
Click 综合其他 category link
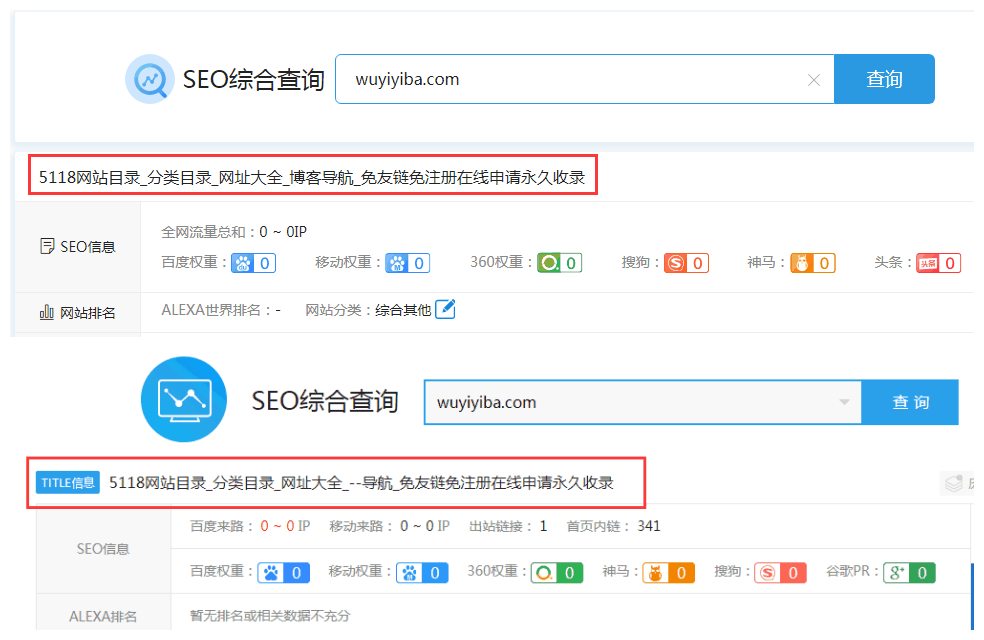[x=403, y=310]
